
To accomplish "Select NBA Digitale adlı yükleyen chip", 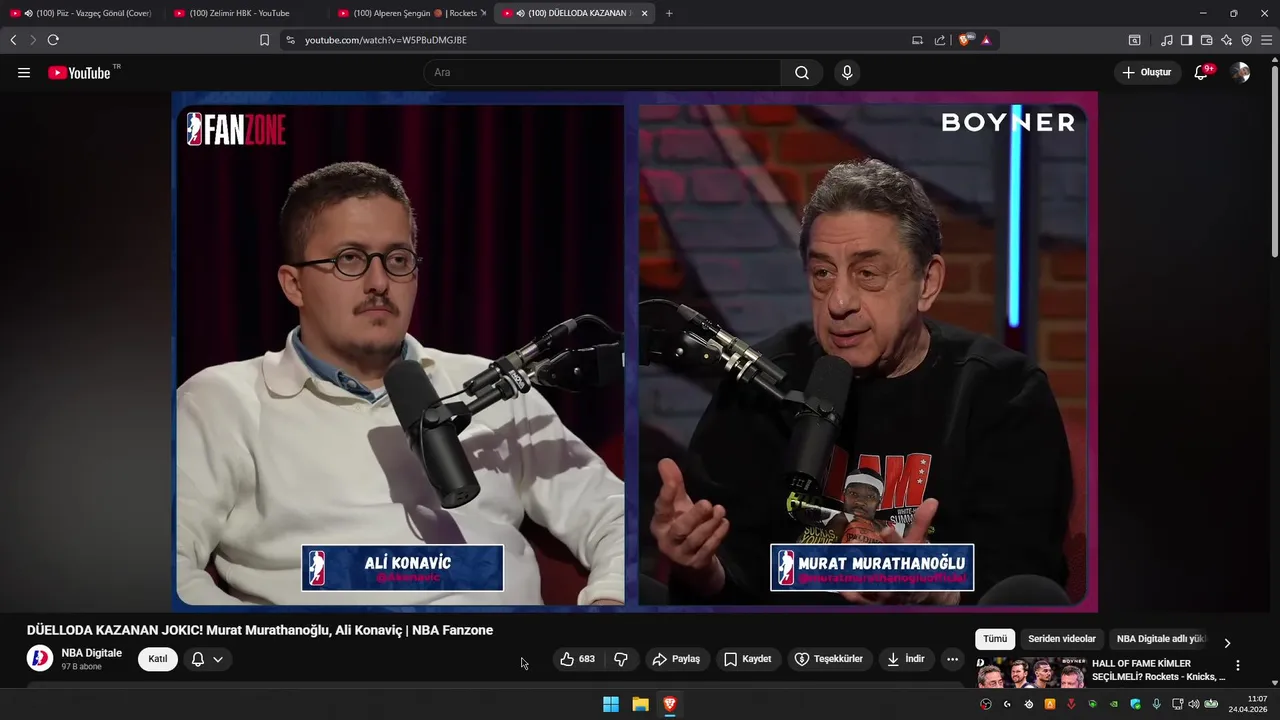I will (1161, 639).
